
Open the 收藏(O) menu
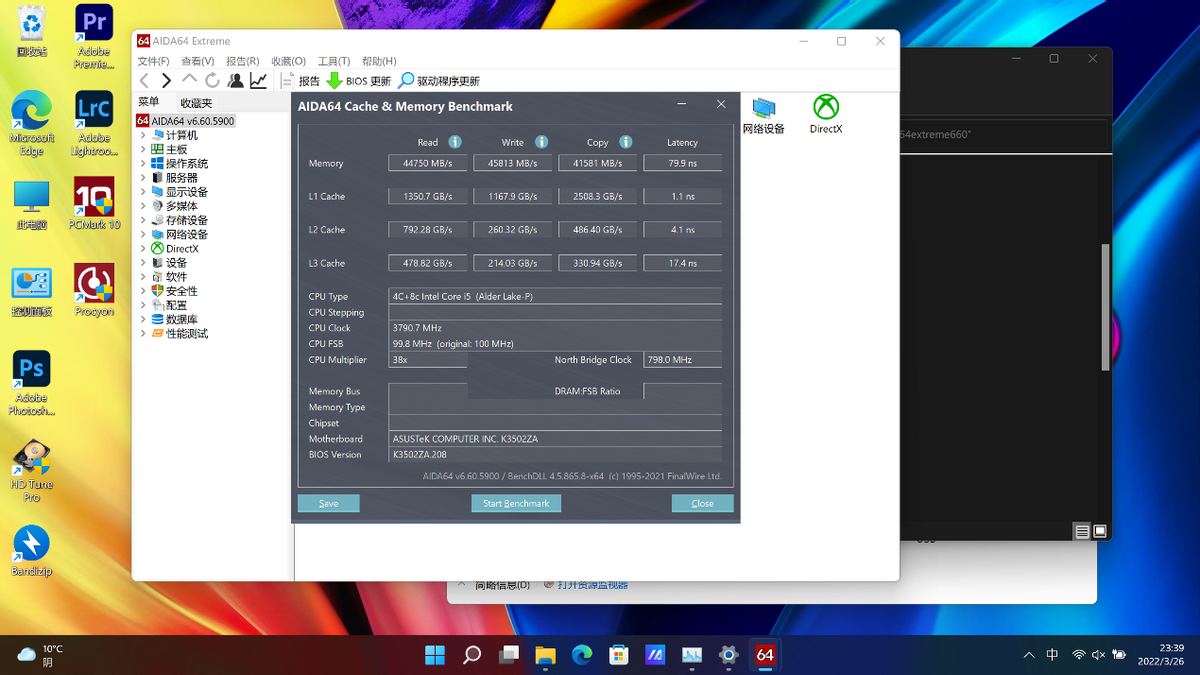point(289,61)
